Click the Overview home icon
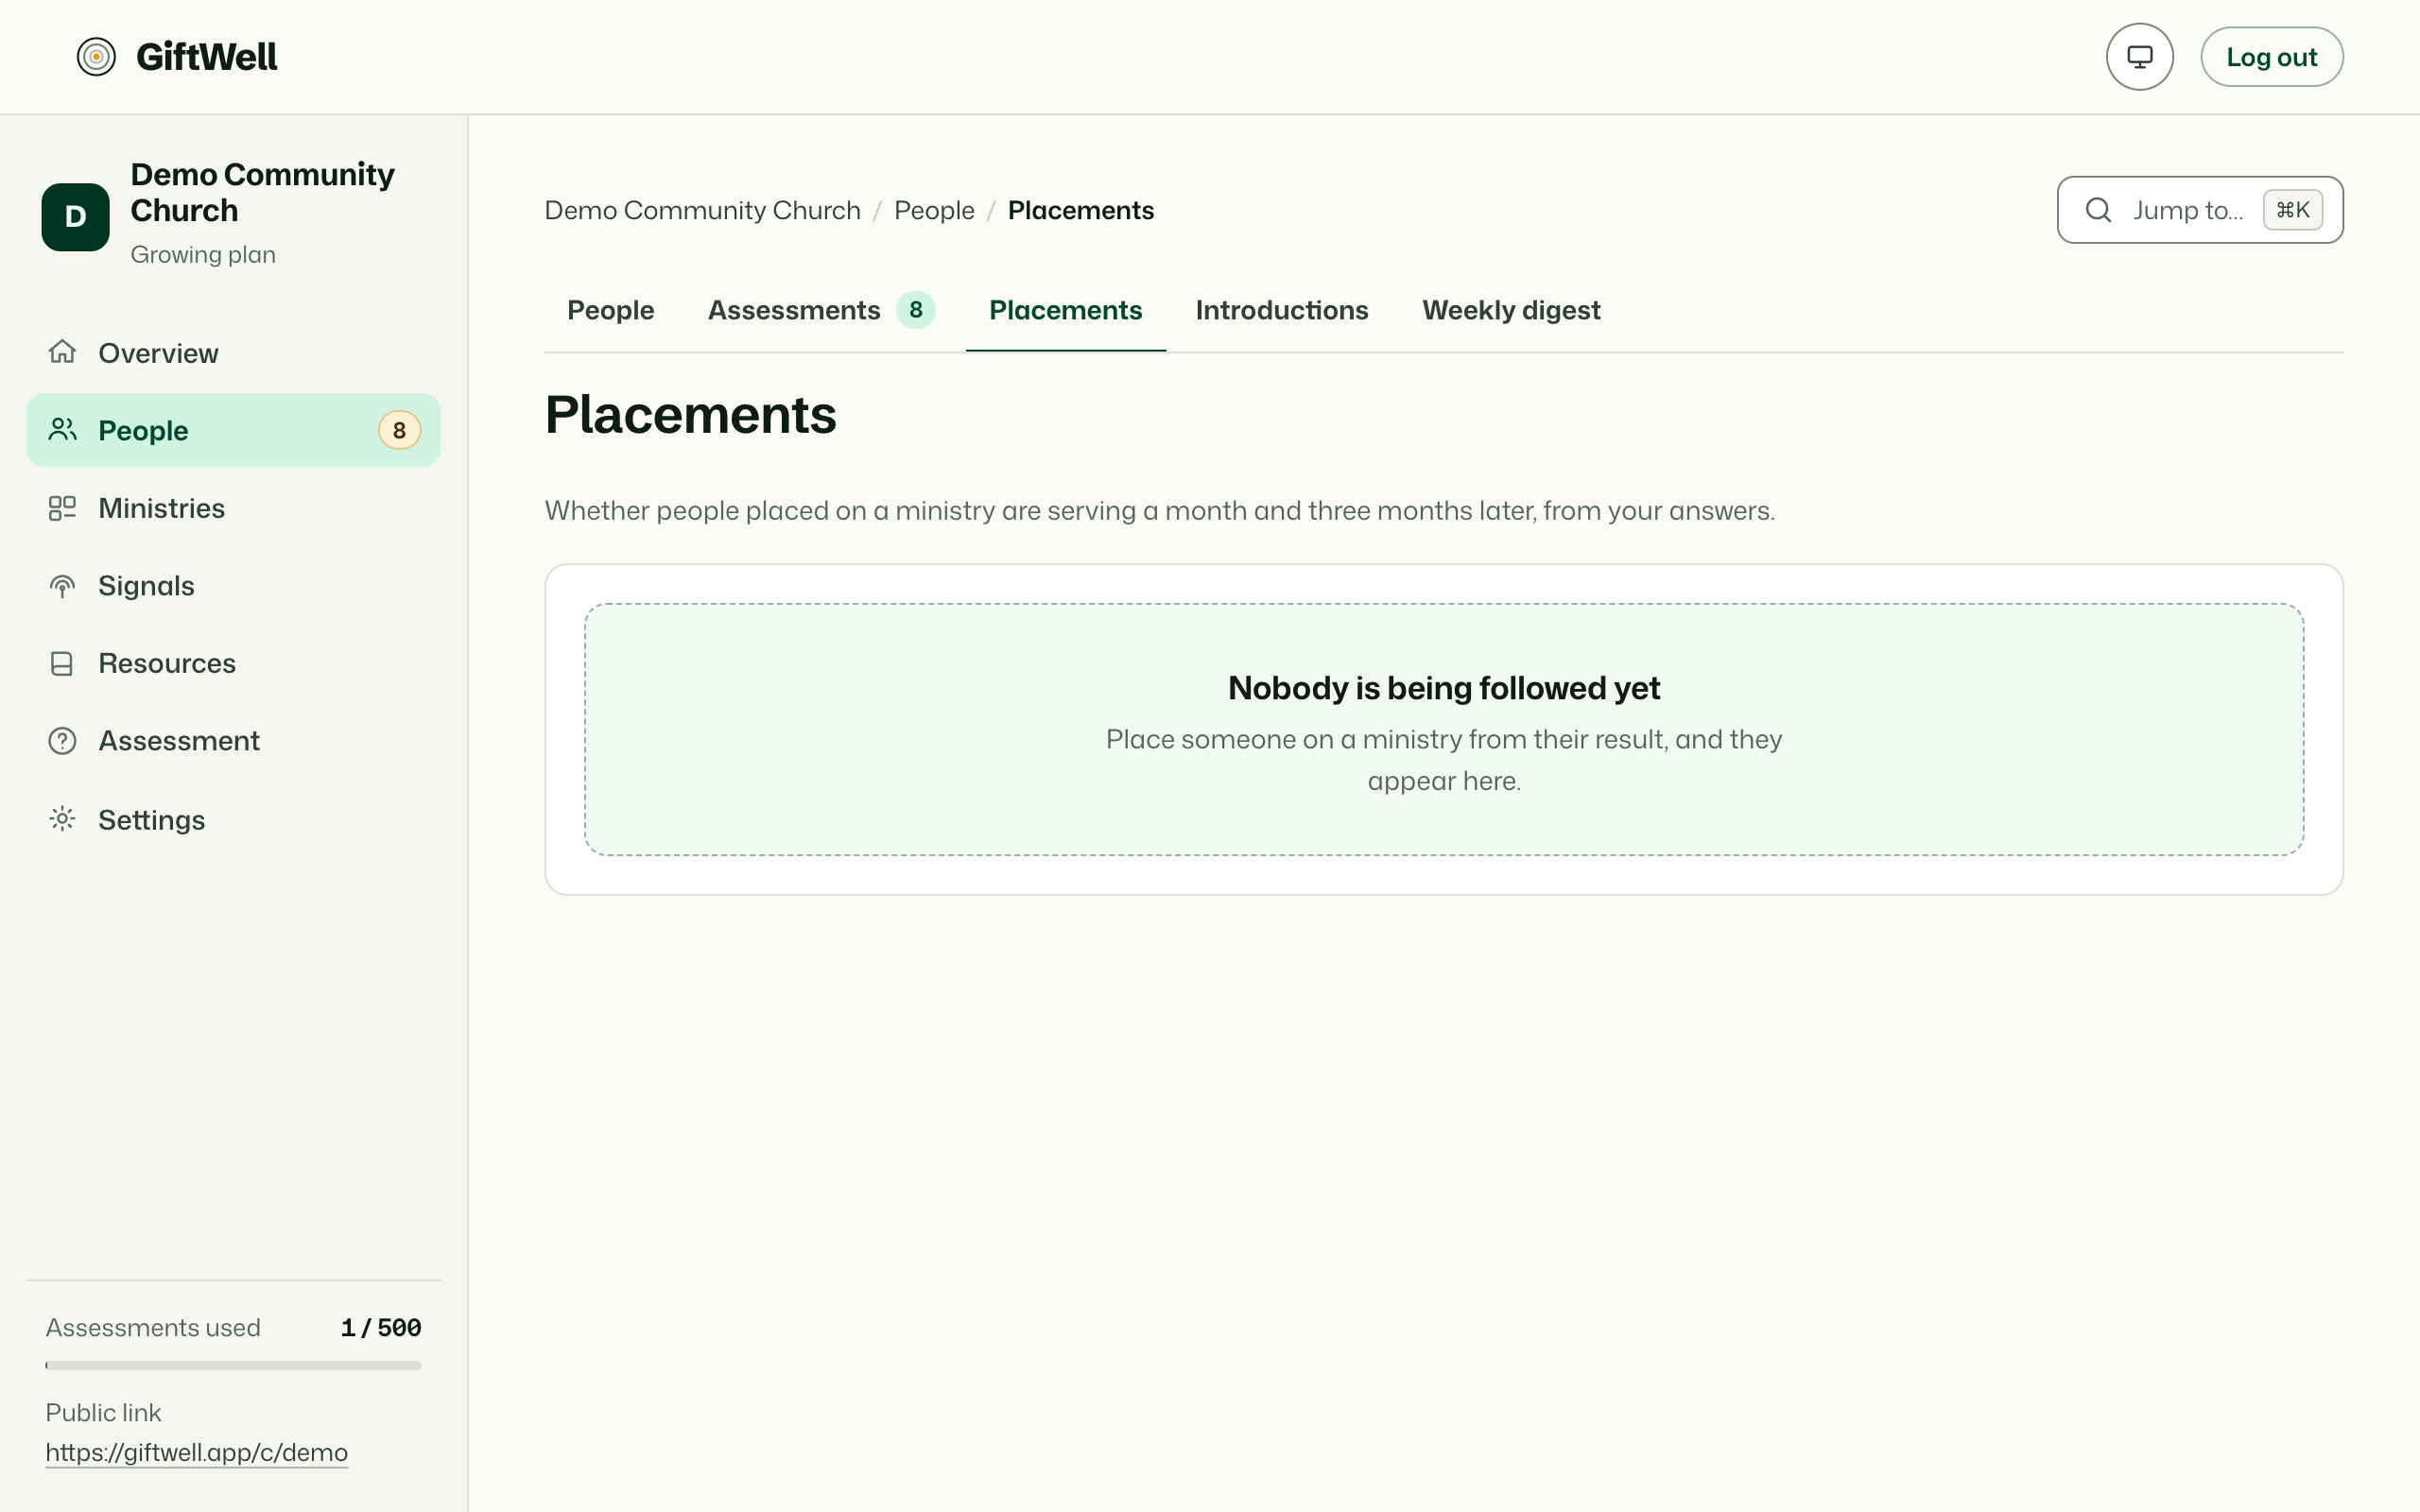The height and width of the screenshot is (1512, 2420). click(x=62, y=352)
